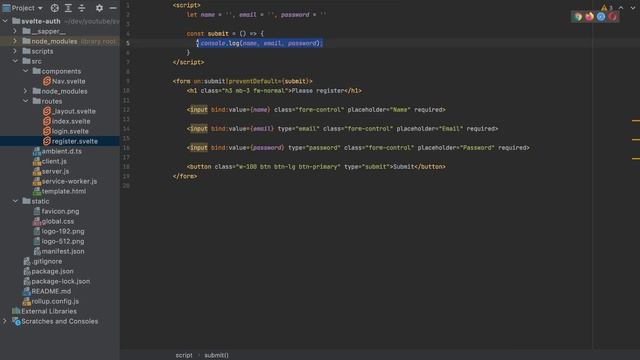Collapse the components folder
The height and width of the screenshot is (360, 640).
(x=25, y=71)
